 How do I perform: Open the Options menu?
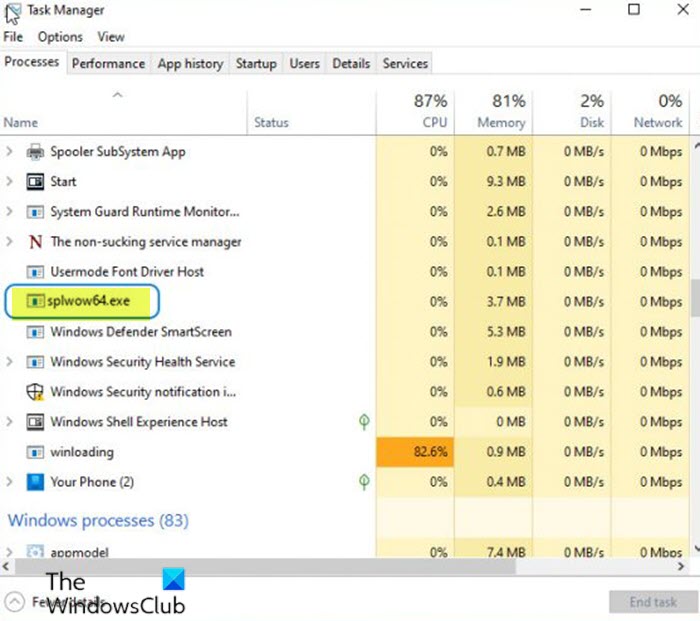[60, 37]
